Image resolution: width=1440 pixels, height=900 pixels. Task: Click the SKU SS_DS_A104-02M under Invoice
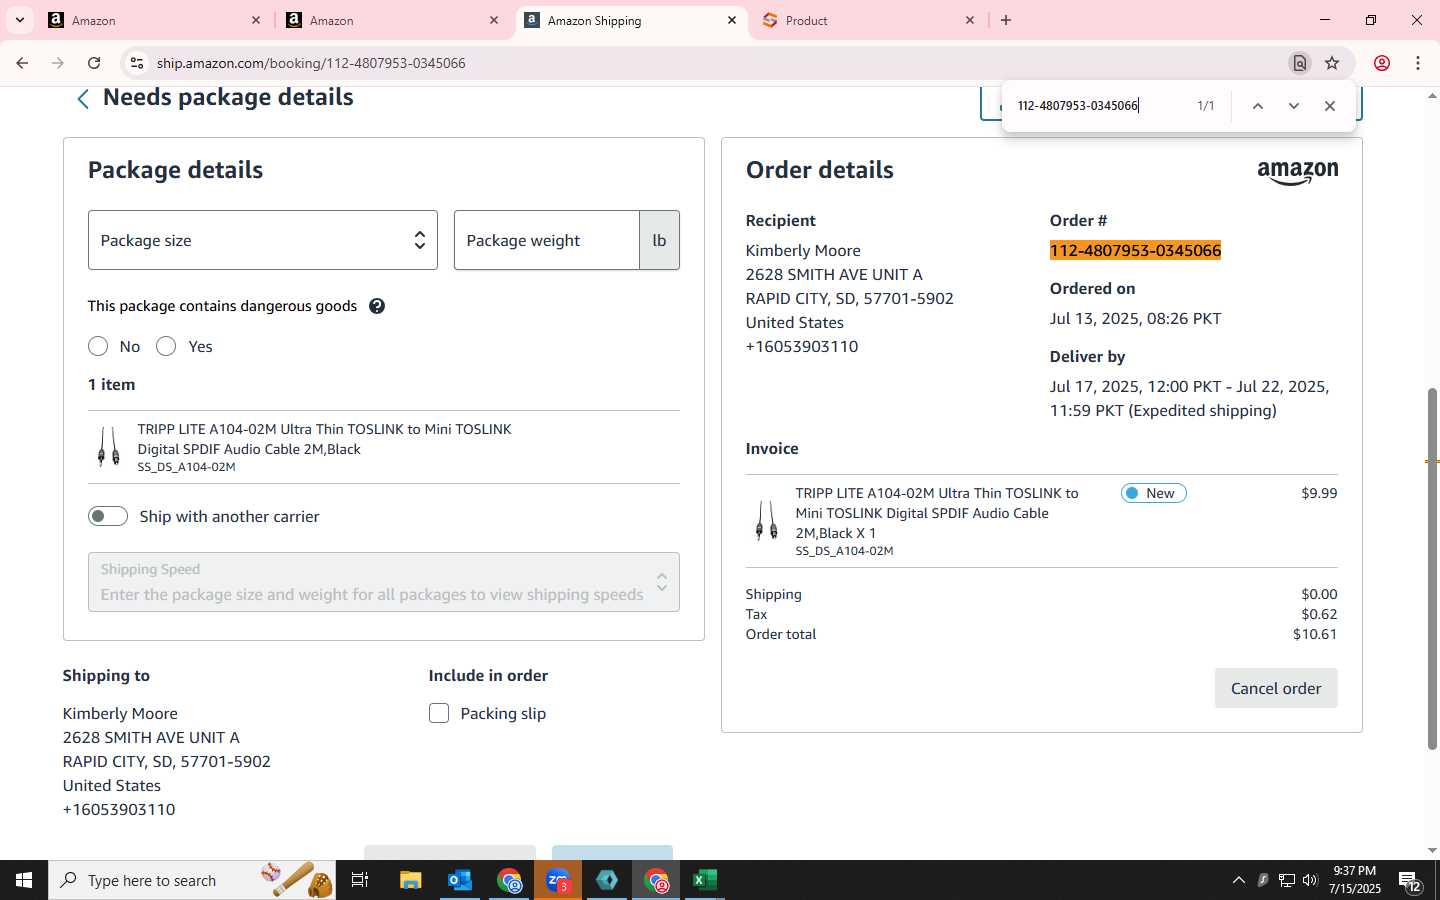[x=844, y=551]
